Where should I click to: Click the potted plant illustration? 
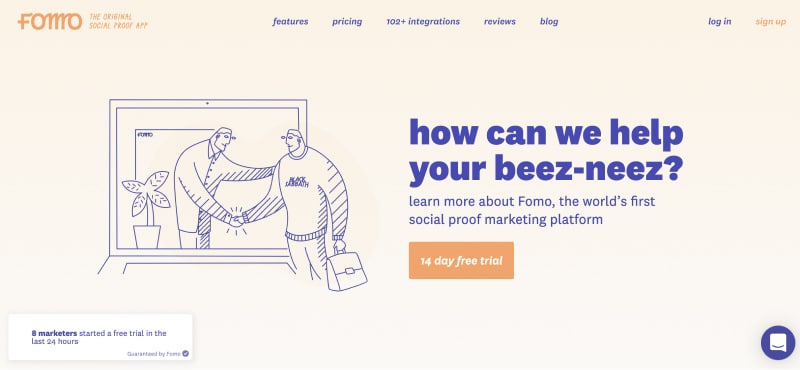pos(146,210)
